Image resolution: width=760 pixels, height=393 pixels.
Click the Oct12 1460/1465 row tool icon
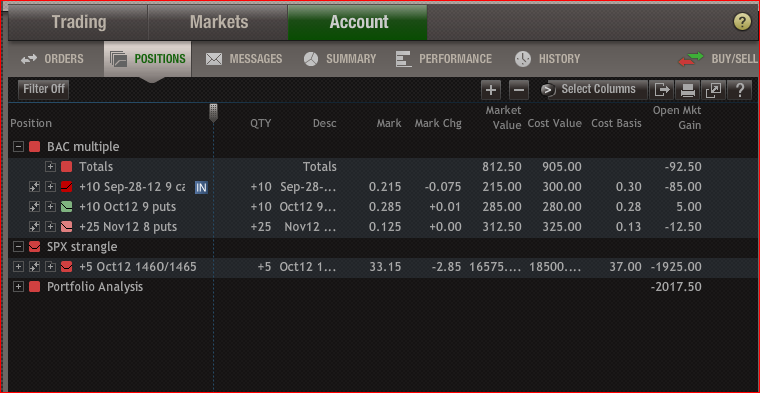pyautogui.click(x=34, y=267)
